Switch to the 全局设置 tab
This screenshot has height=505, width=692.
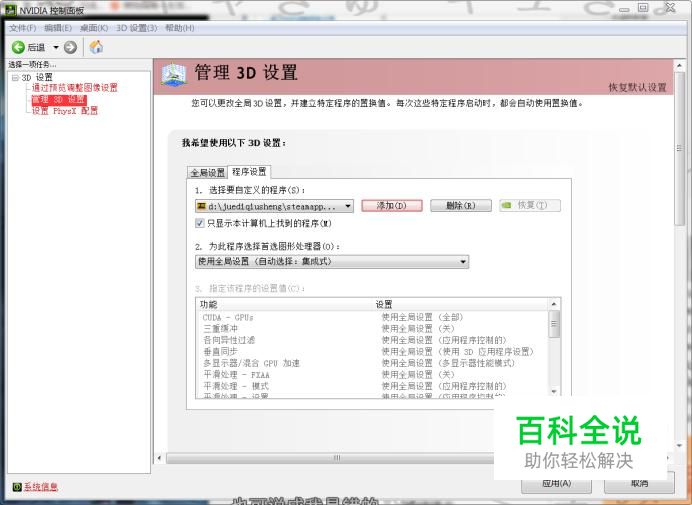click(207, 172)
